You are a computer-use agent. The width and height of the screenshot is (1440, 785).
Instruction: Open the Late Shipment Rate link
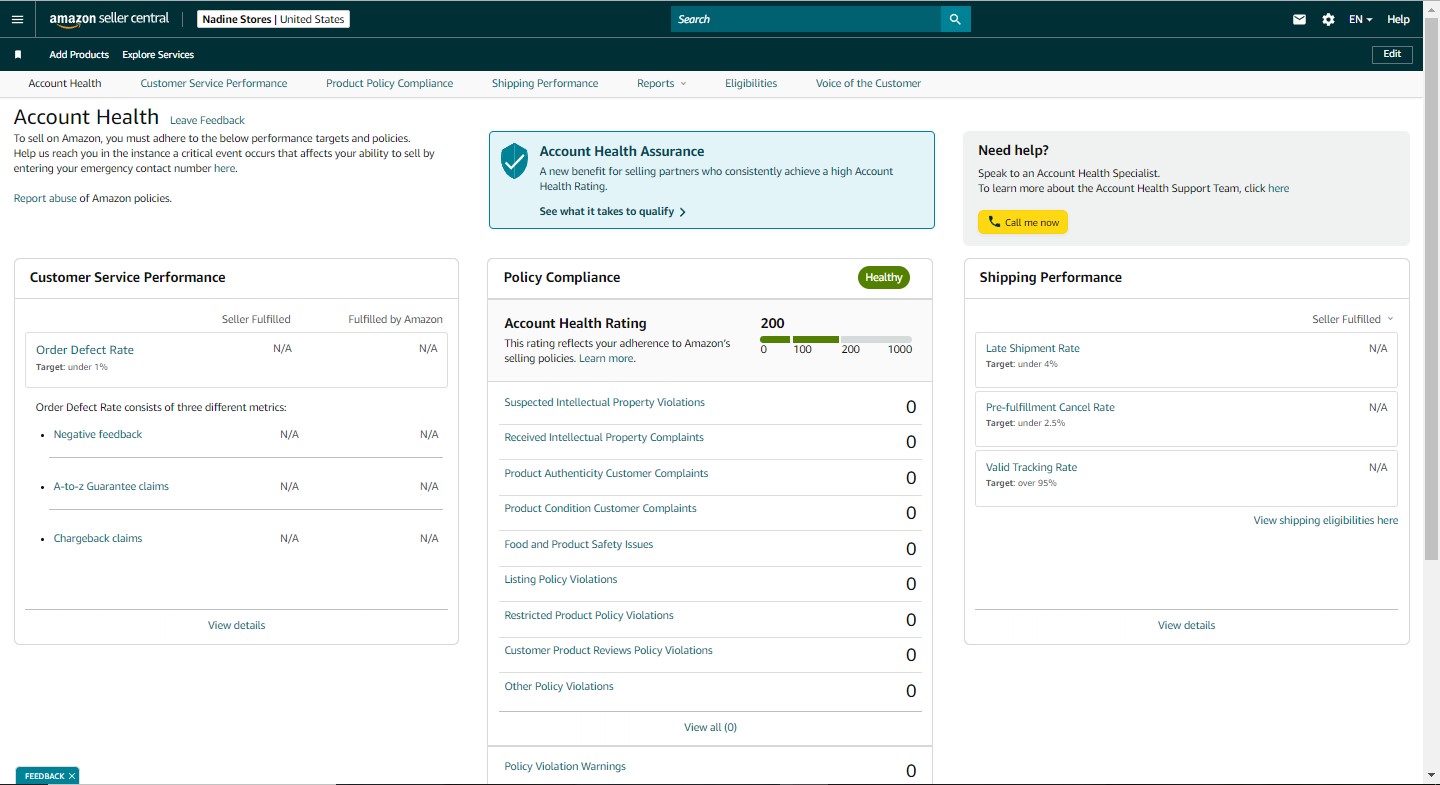pyautogui.click(x=1033, y=348)
